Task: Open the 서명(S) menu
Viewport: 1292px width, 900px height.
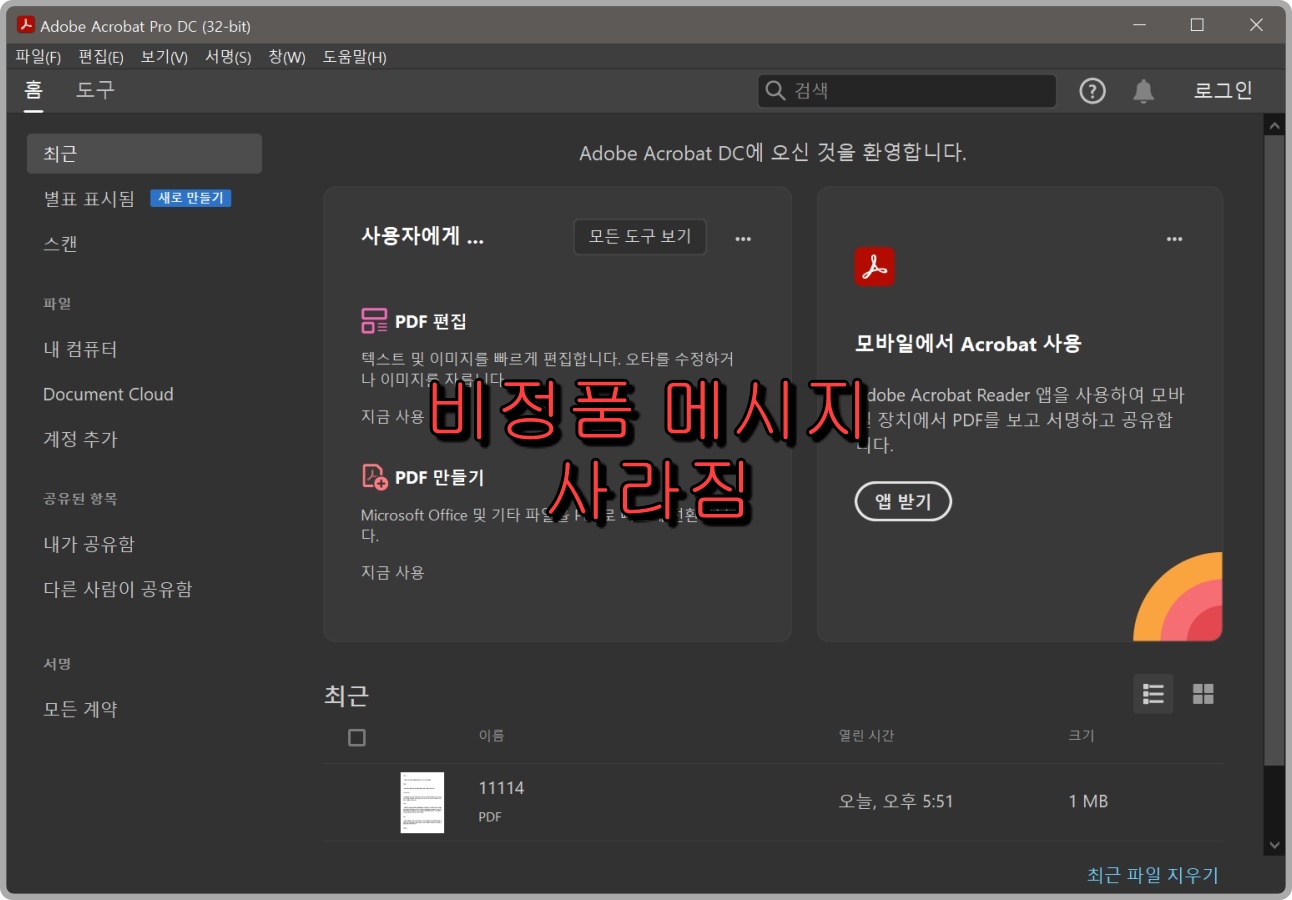Action: pyautogui.click(x=228, y=57)
